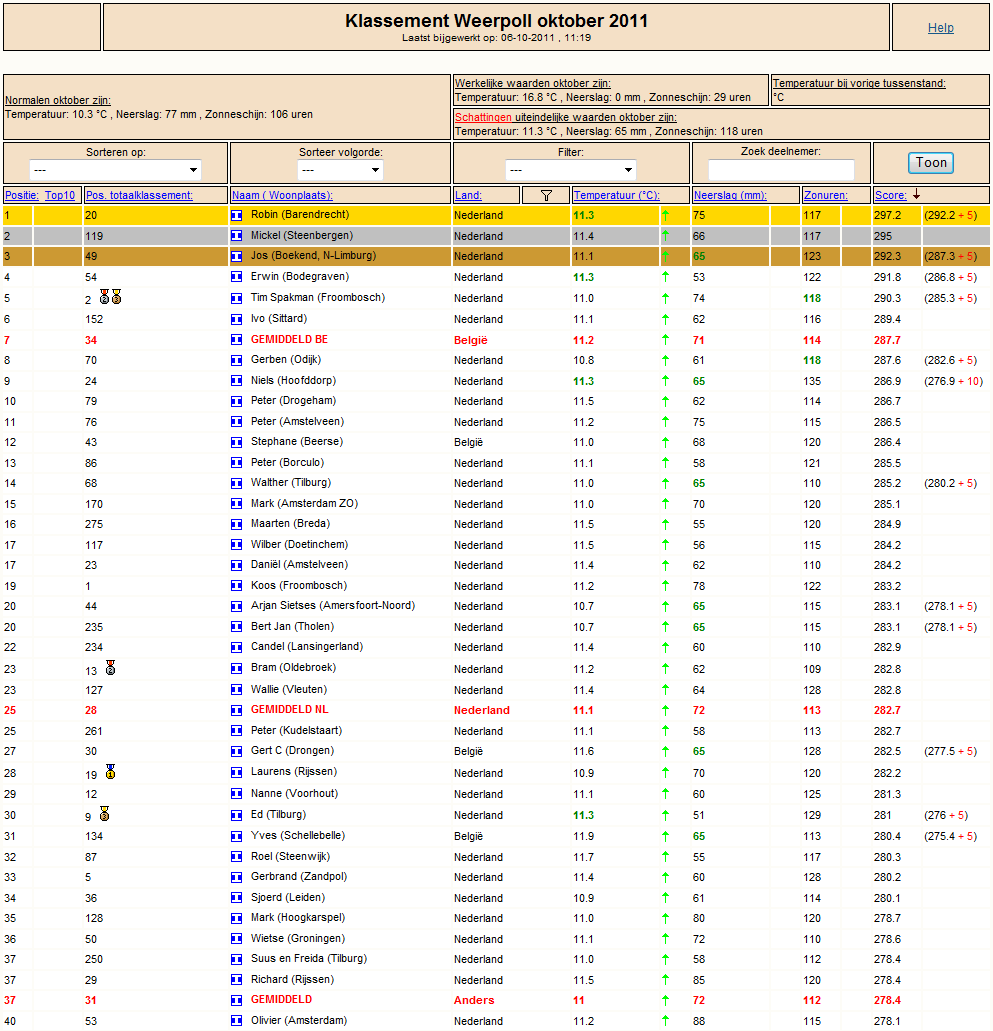The width and height of the screenshot is (993, 1031).
Task: Click the Zoek deelnemer search field
Action: tap(781, 170)
